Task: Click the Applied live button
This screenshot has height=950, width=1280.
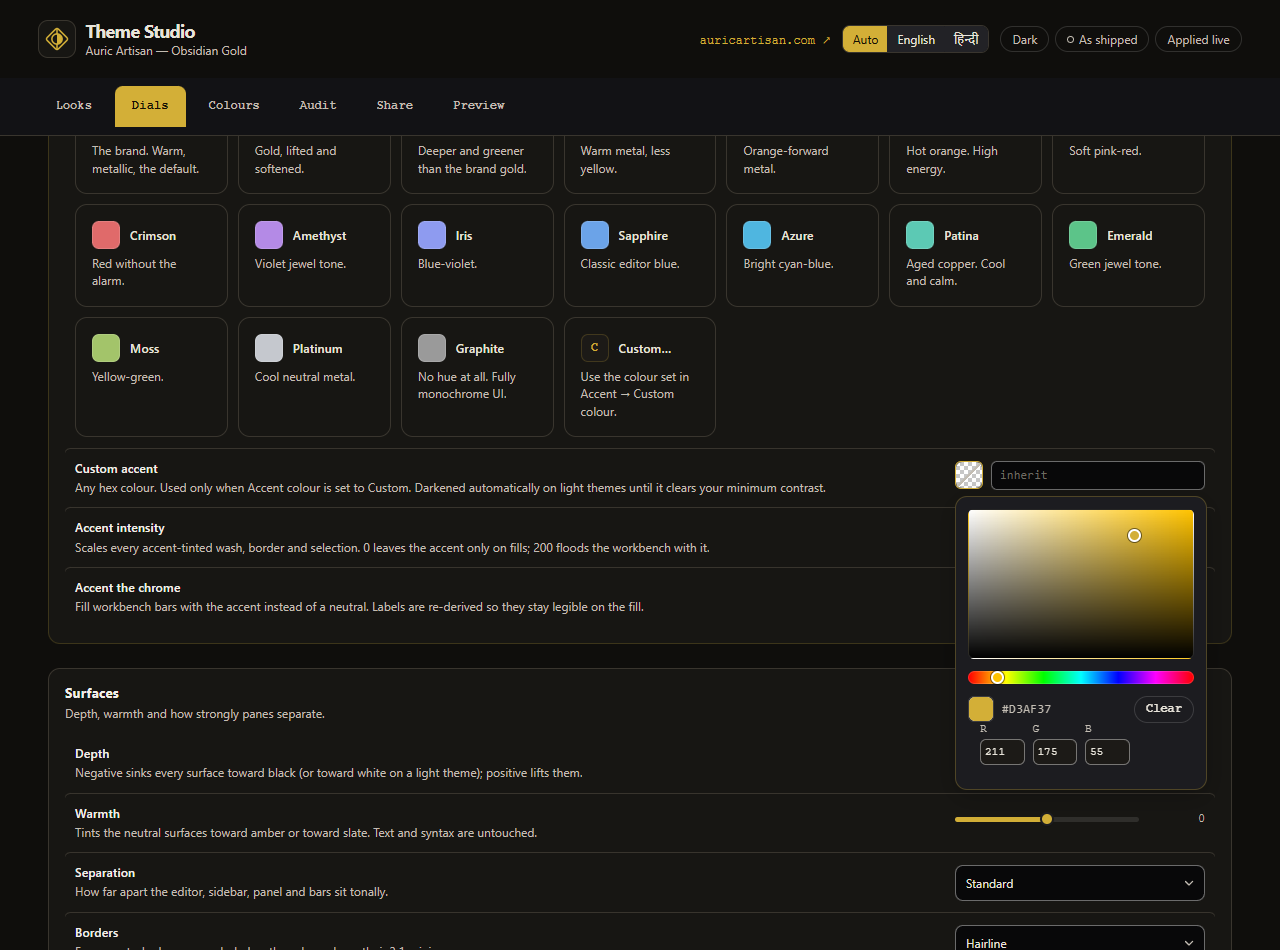Action: [1198, 40]
